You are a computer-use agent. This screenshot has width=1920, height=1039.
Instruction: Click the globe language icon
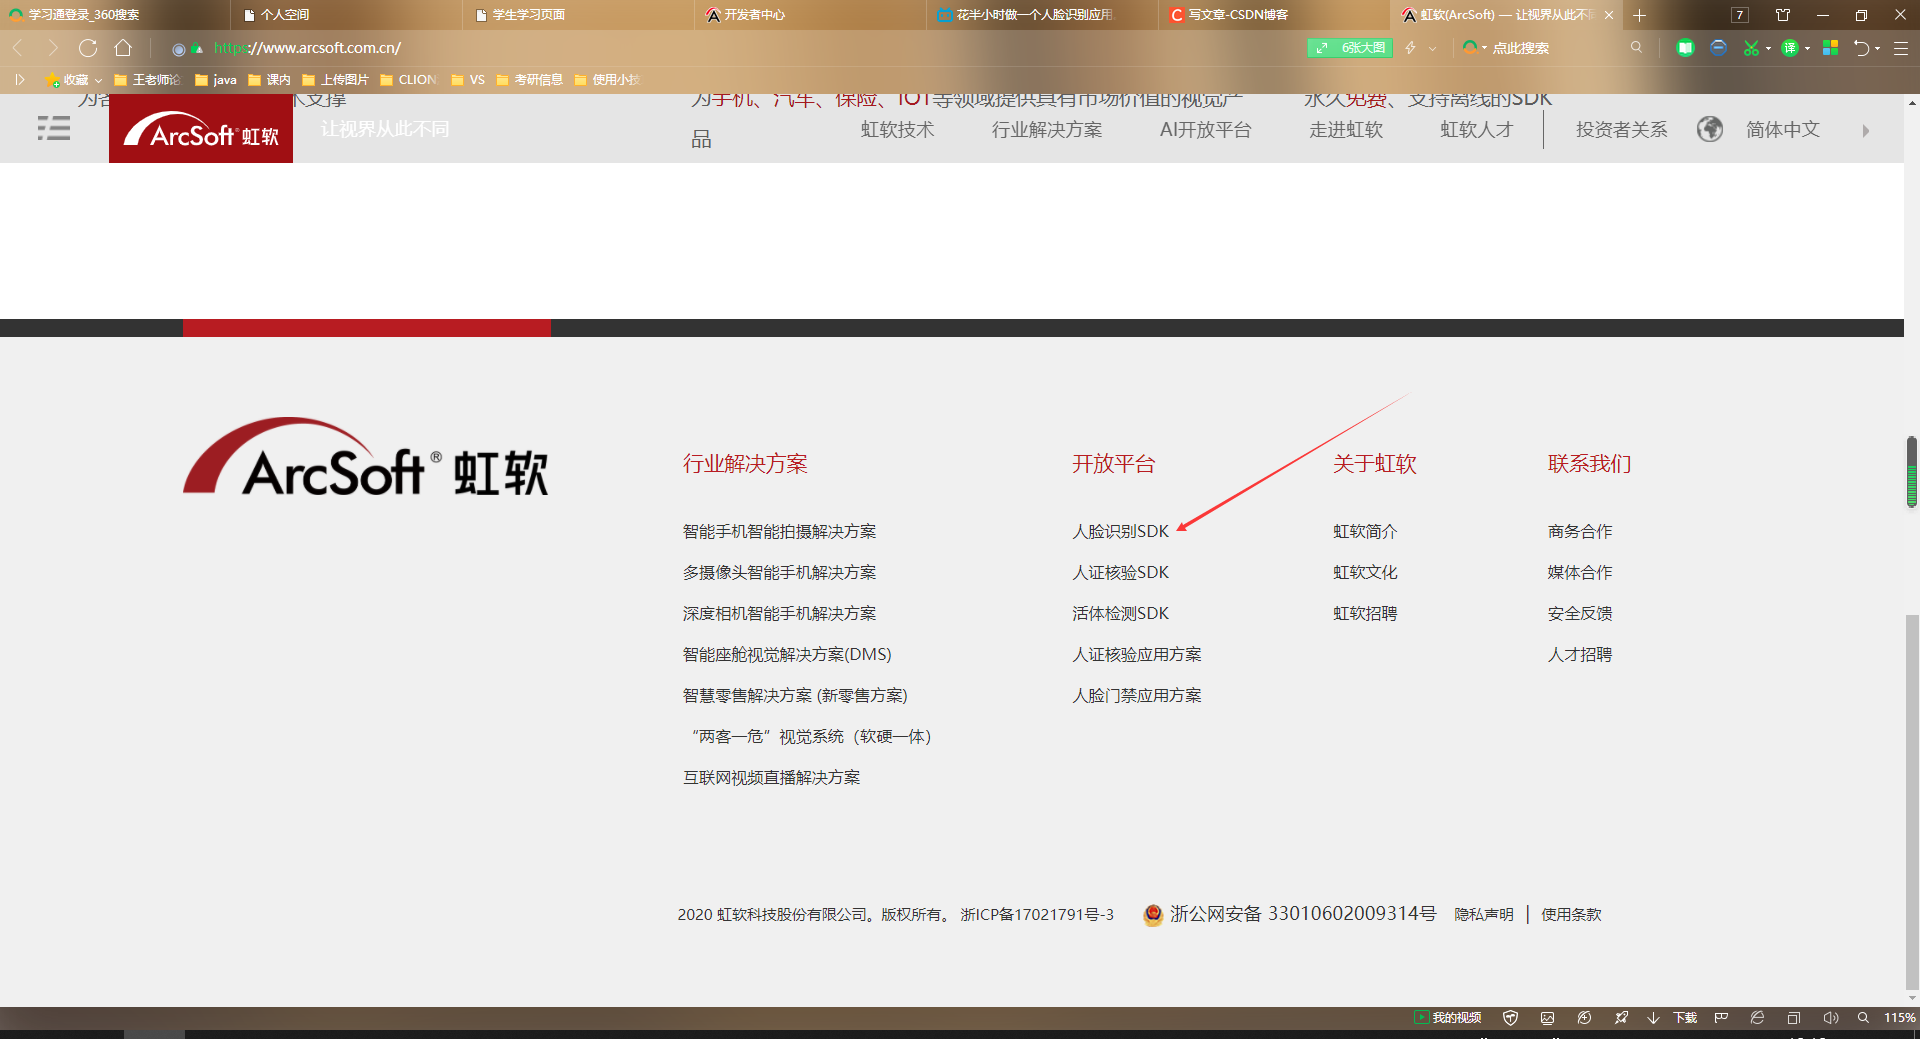click(x=1710, y=129)
